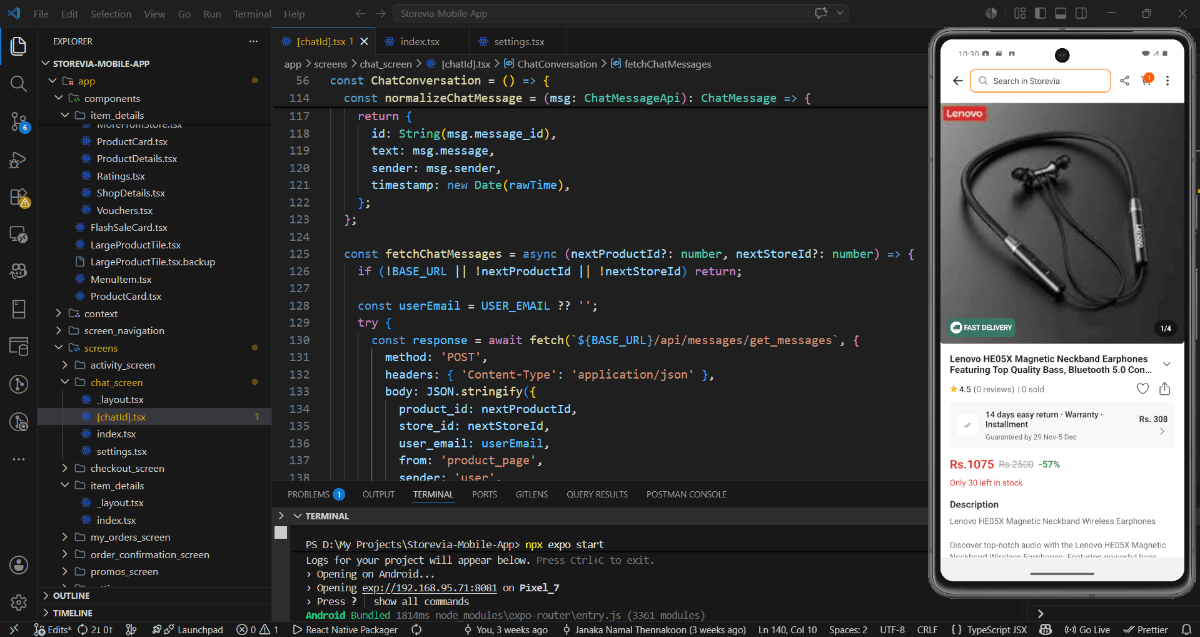The width and height of the screenshot is (1200, 637).
Task: Open the File menu
Action: point(41,14)
